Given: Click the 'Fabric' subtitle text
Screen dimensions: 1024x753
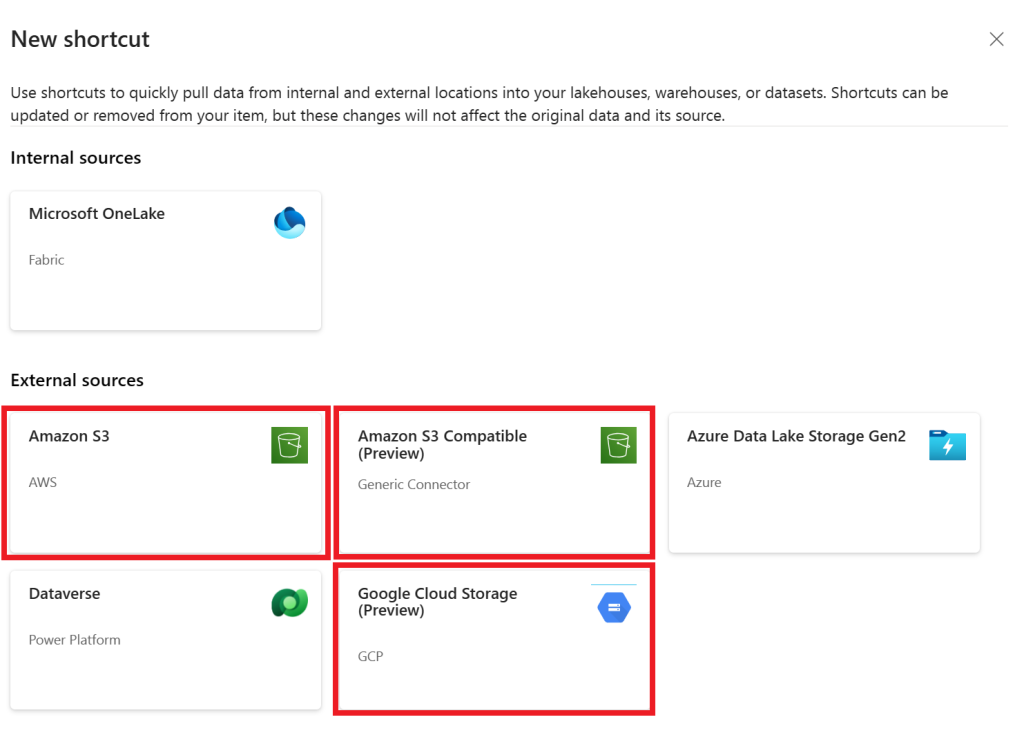Looking at the screenshot, I should 46,260.
